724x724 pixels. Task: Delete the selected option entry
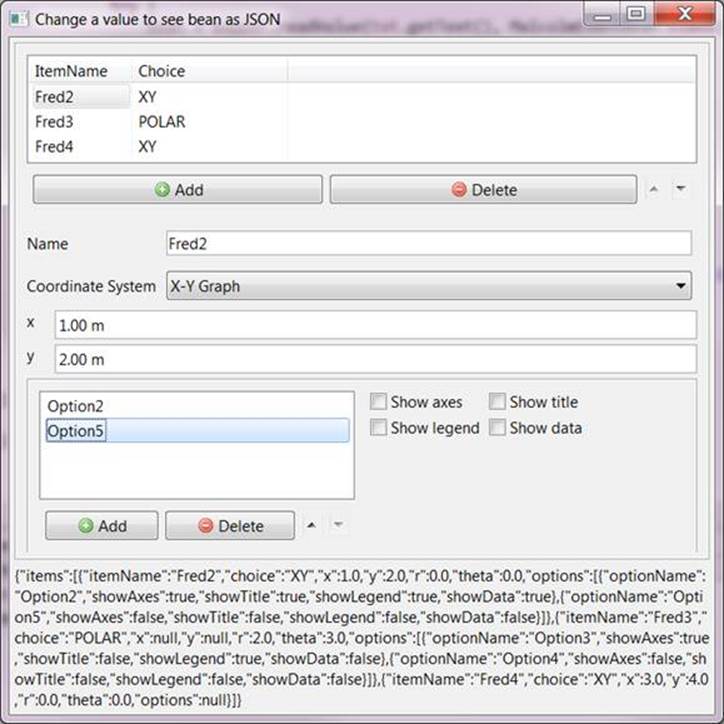coord(230,525)
